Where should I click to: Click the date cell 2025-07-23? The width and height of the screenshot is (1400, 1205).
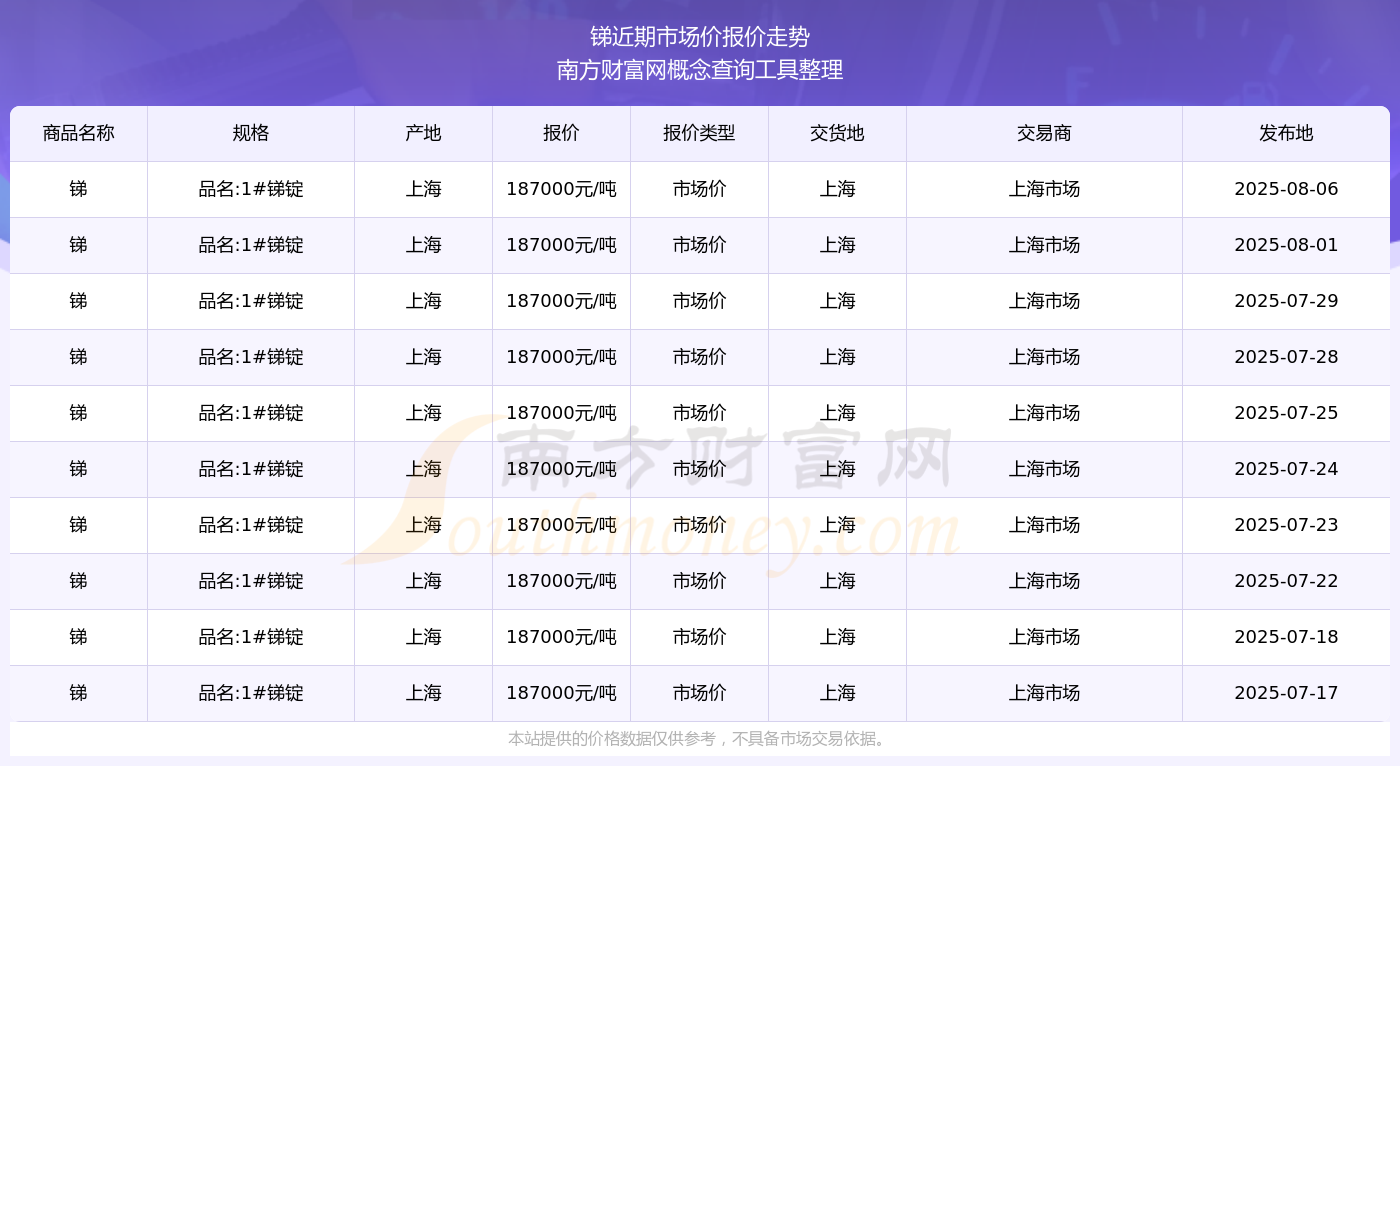click(1286, 525)
